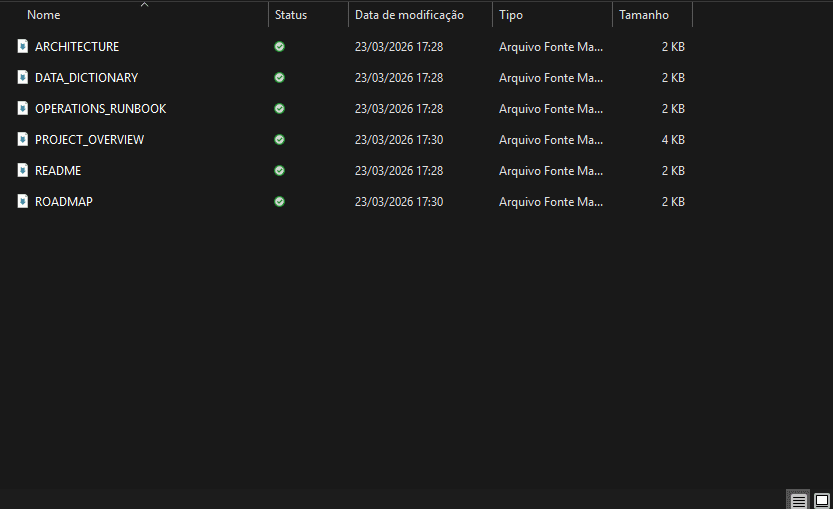The height and width of the screenshot is (509, 833).
Task: Sort files by the Nome column
Action: click(44, 15)
